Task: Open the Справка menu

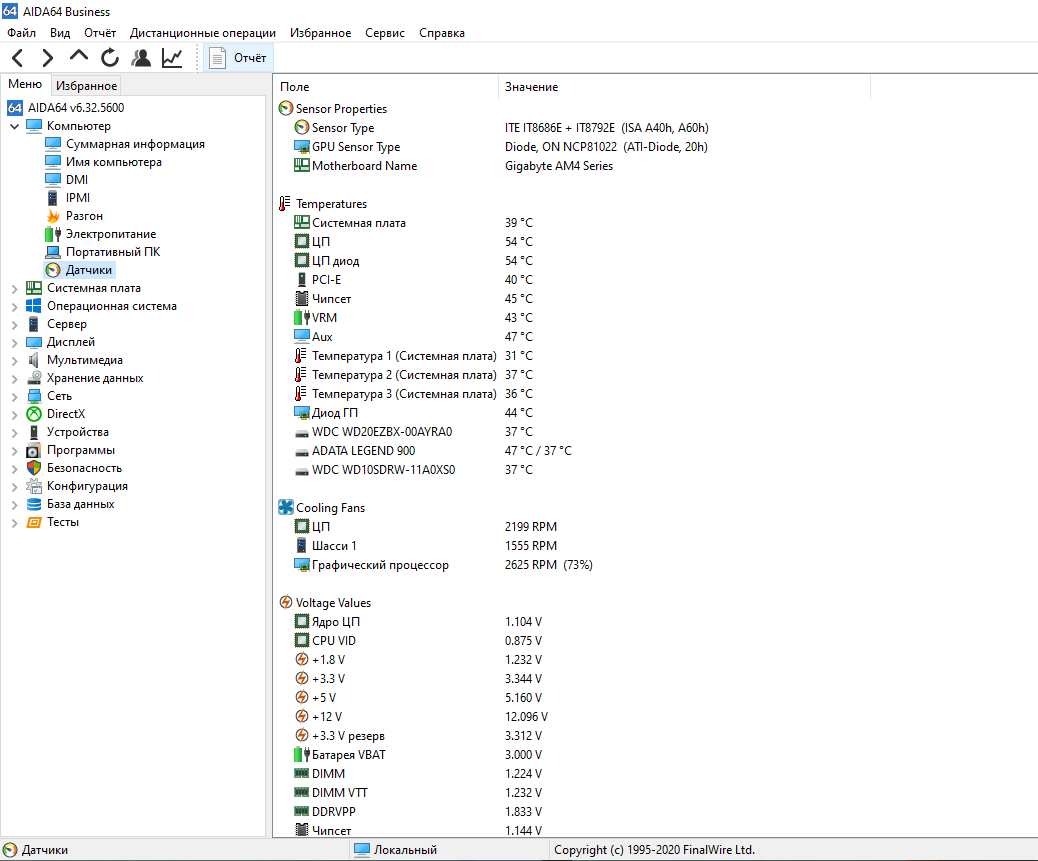Action: tap(442, 33)
